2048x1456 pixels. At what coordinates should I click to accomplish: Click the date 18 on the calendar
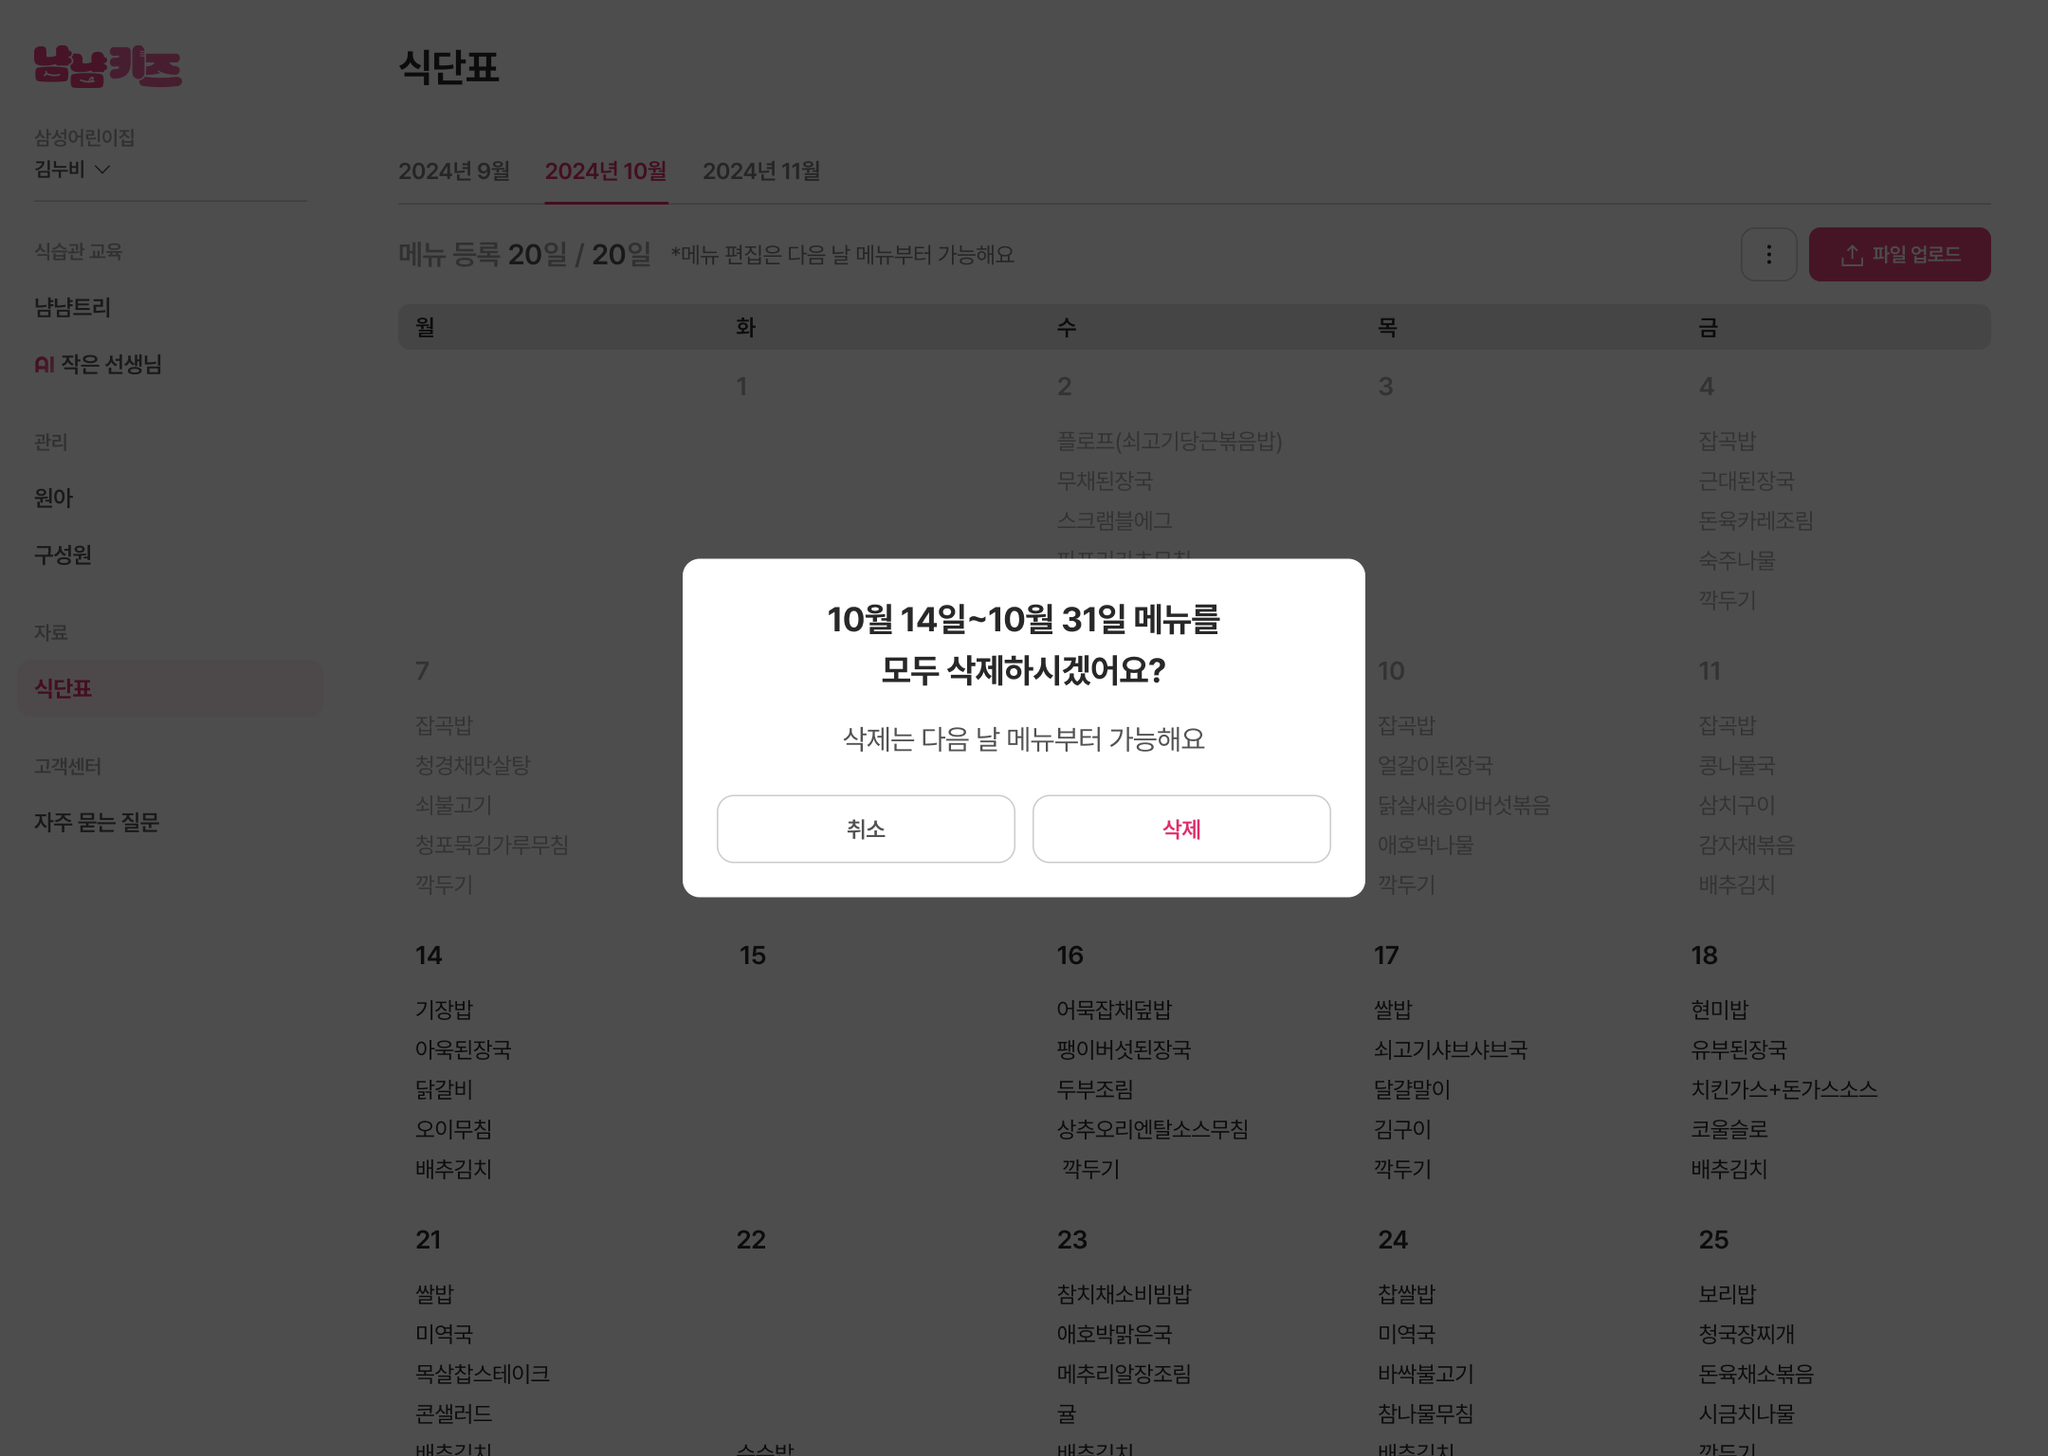pyautogui.click(x=1704, y=956)
